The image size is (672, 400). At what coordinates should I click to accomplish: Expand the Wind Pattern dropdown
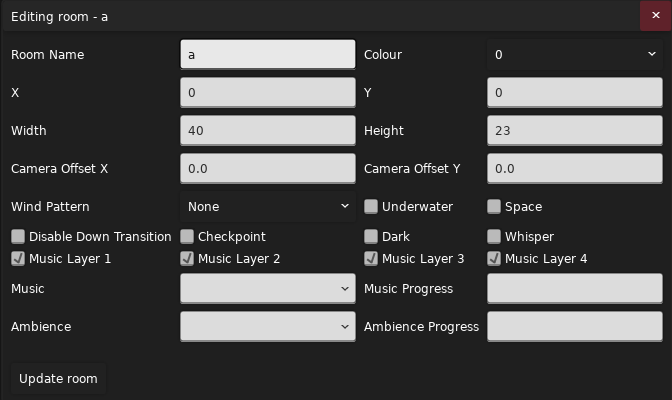[267, 207]
